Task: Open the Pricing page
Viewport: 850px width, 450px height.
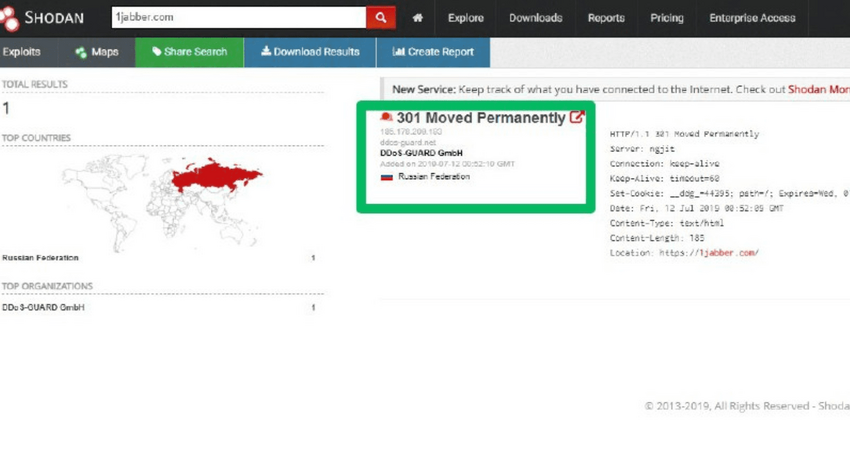Action: tap(667, 18)
